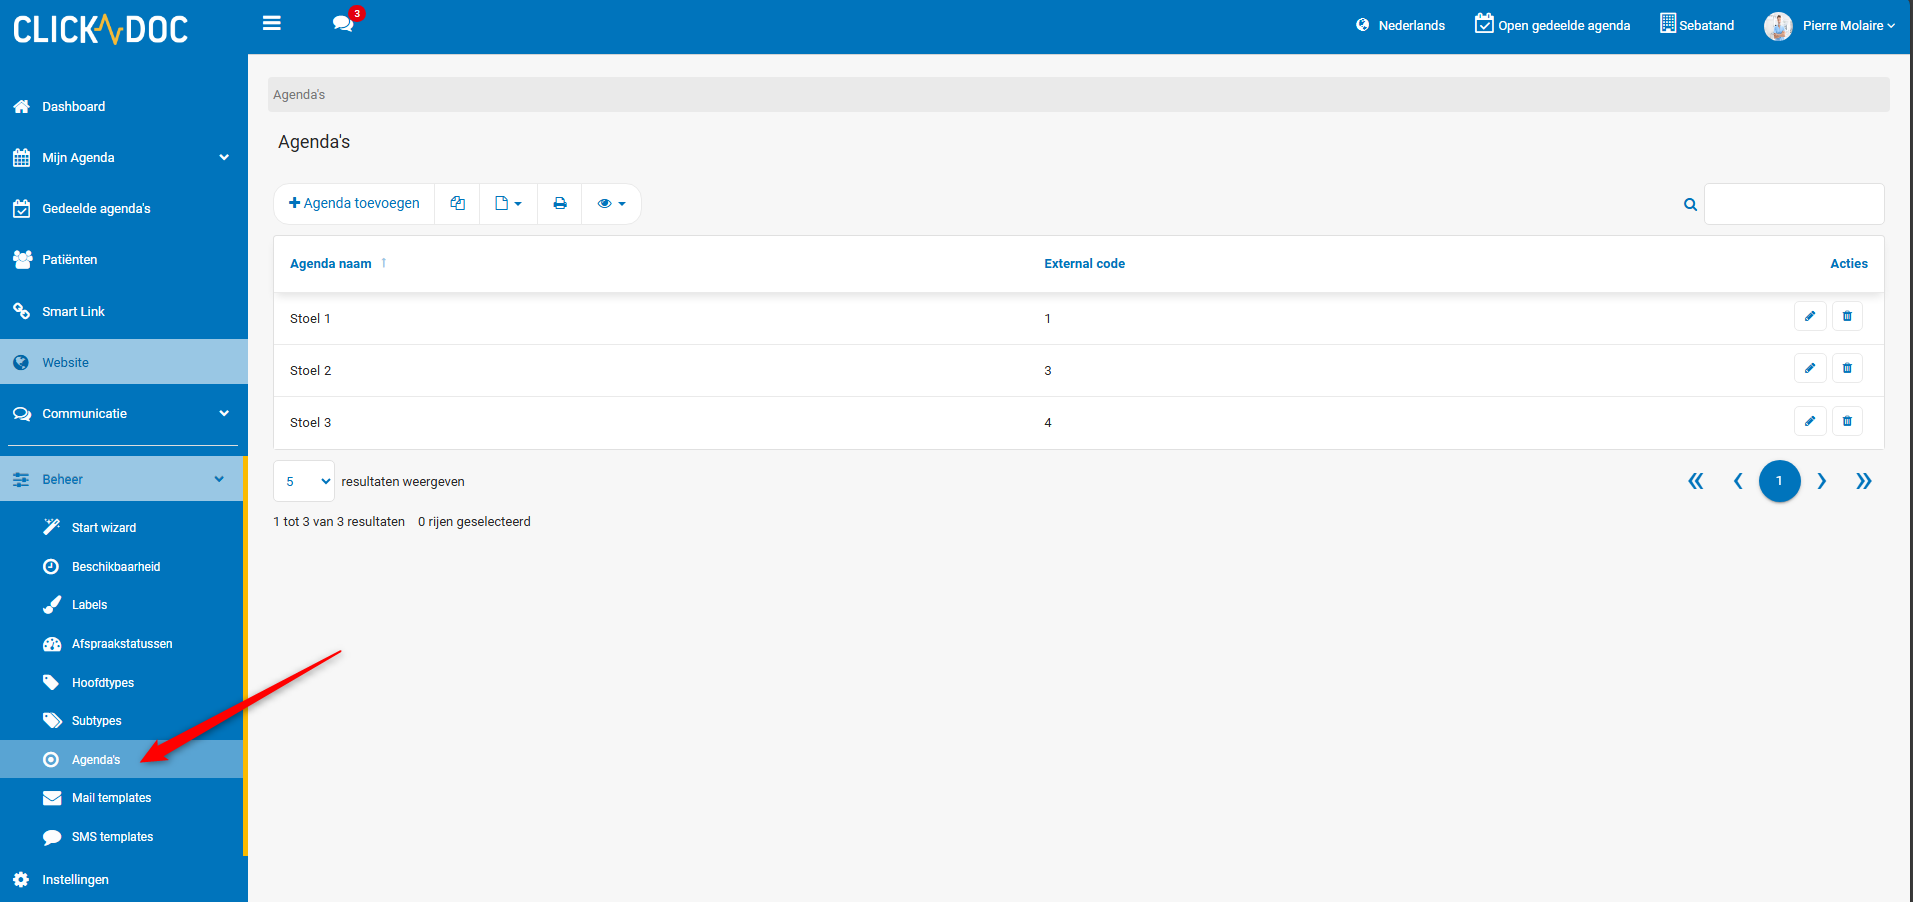Open the chat messages notification icon
Viewport: 1913px width, 902px height.
(x=343, y=23)
